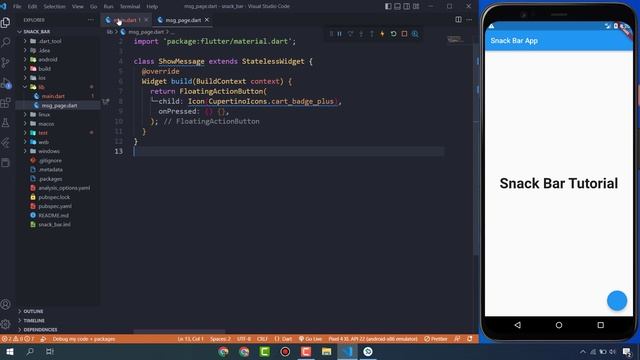
Task: Open Customize Layout button in title bar
Action: tap(416, 6)
